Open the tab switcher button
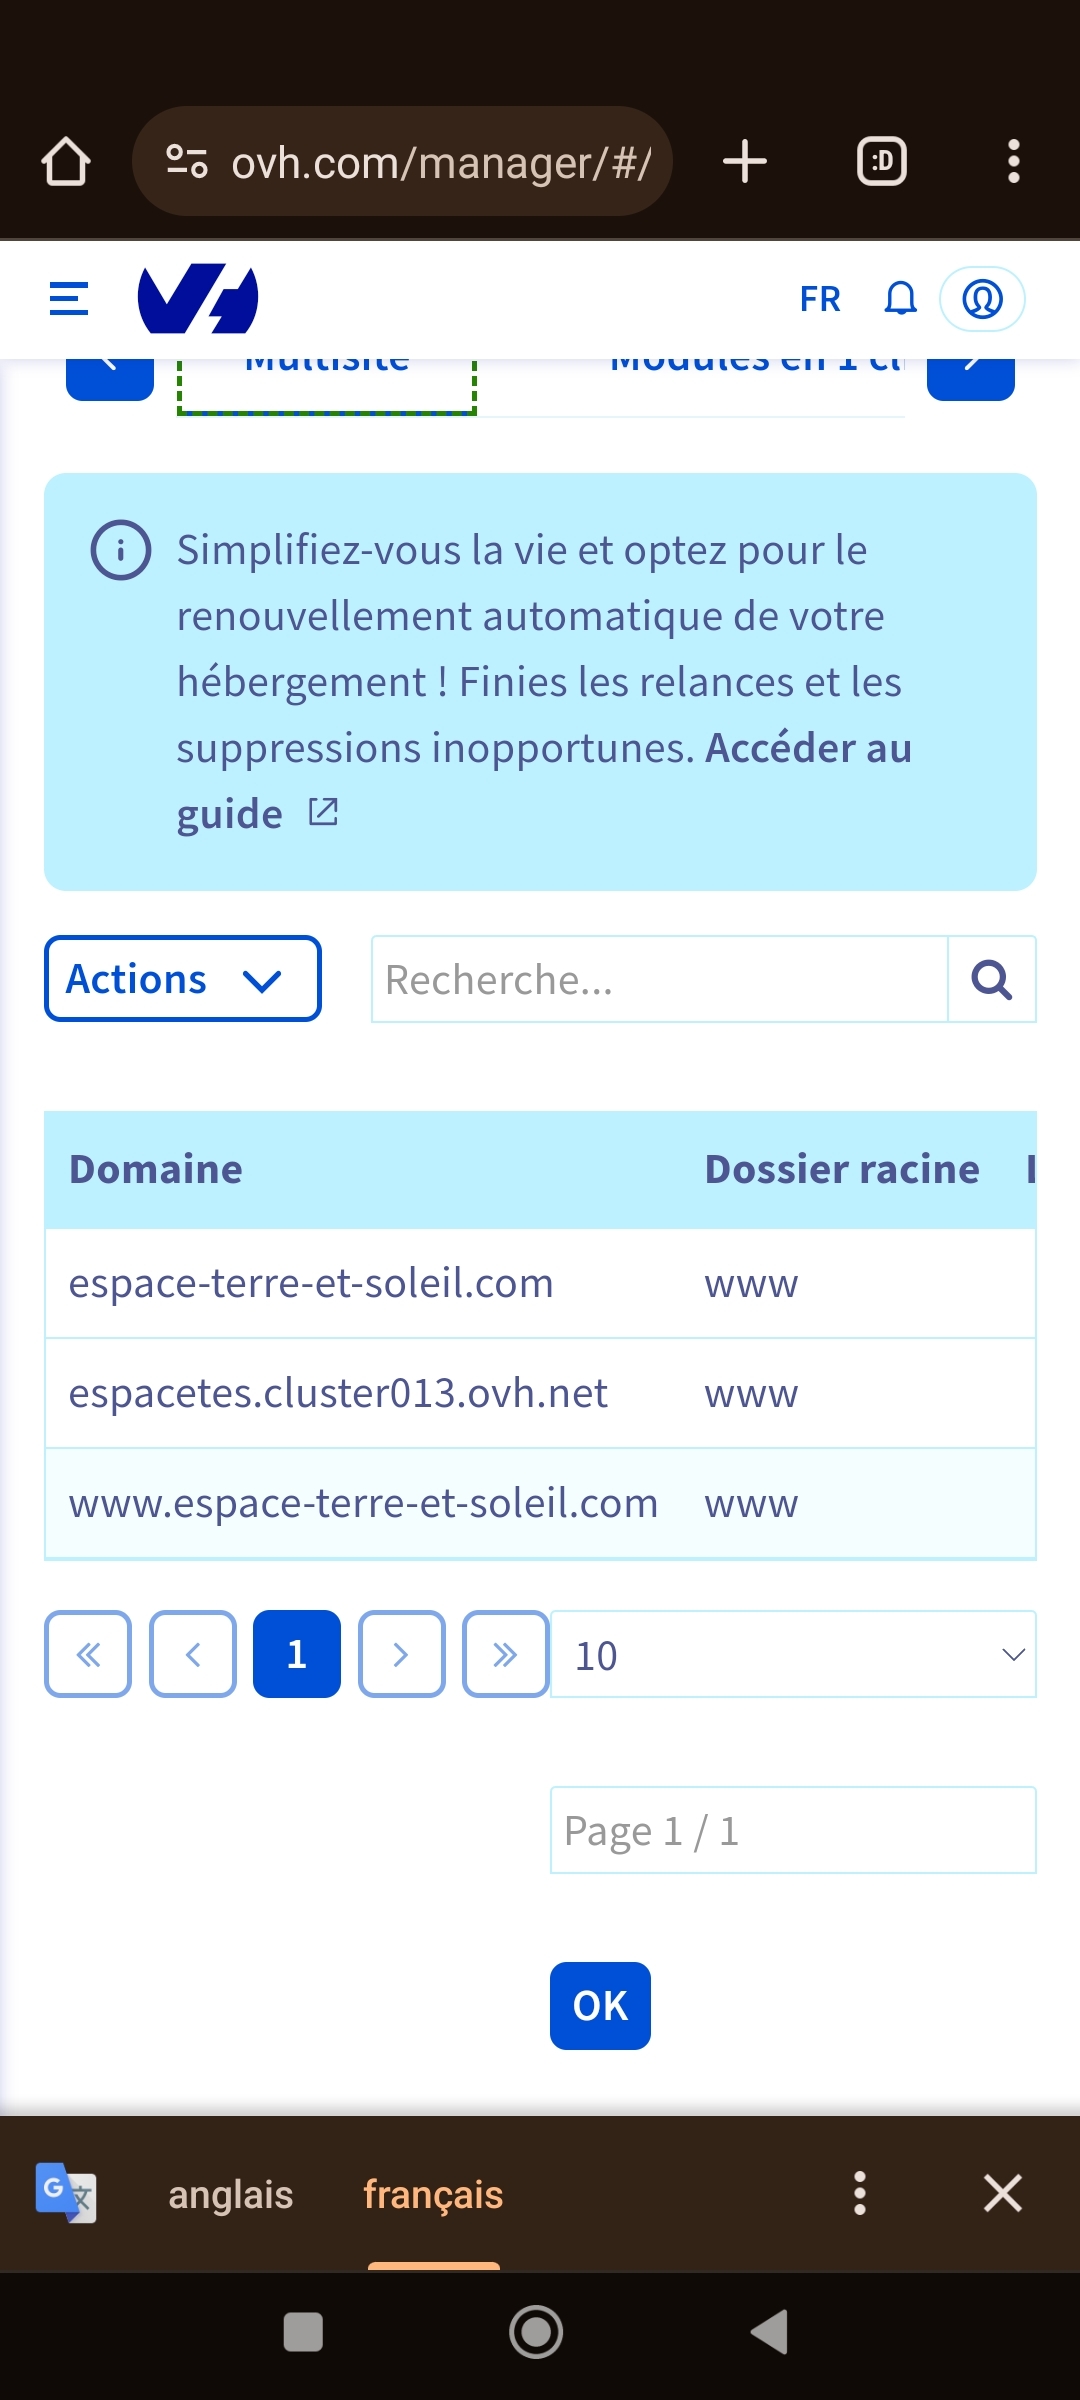Screen dimensions: 1080x2400 tap(882, 162)
